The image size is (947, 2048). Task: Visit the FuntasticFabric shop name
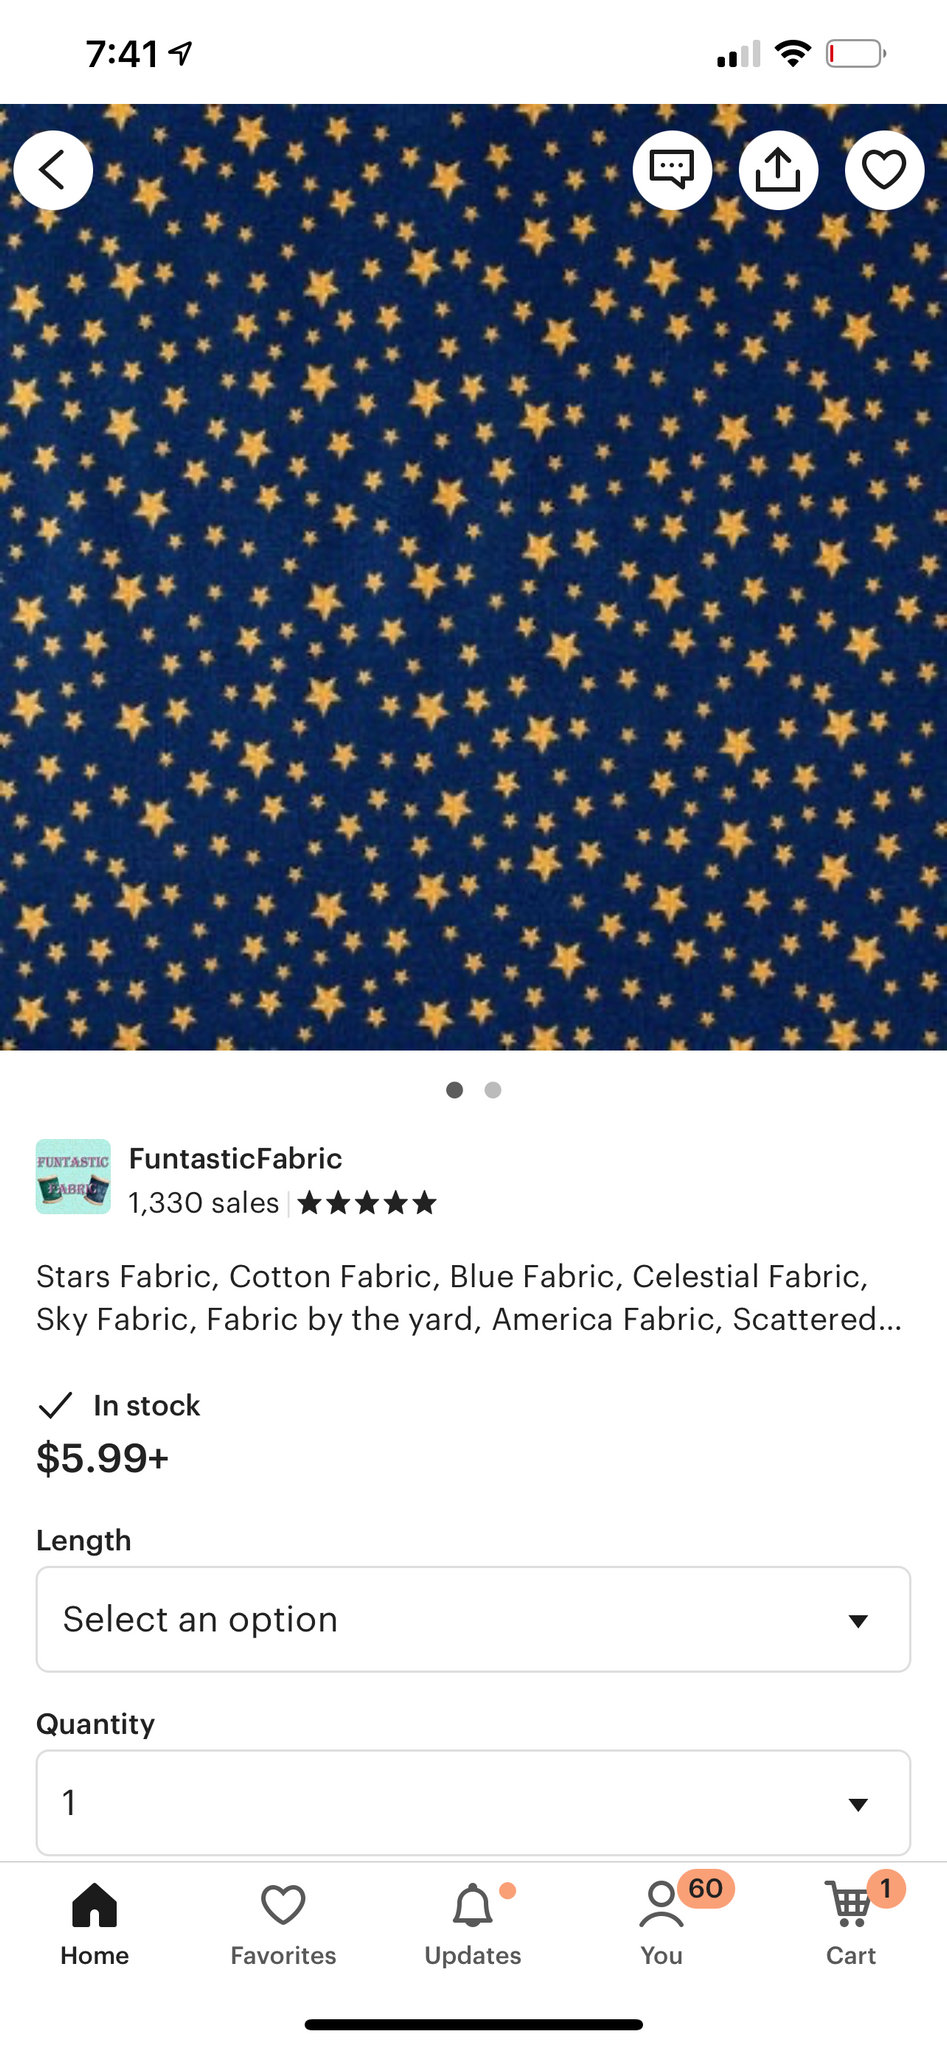pos(235,1158)
